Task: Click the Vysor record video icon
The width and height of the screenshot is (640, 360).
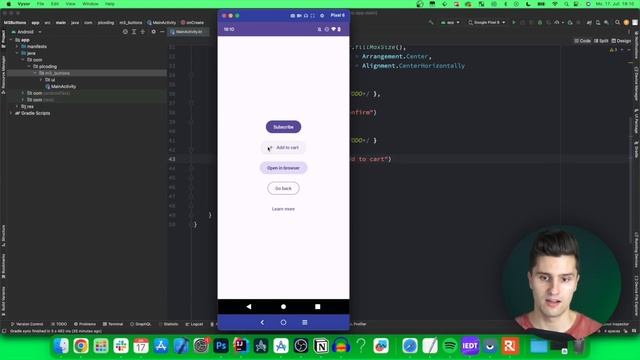Action: tap(299, 16)
